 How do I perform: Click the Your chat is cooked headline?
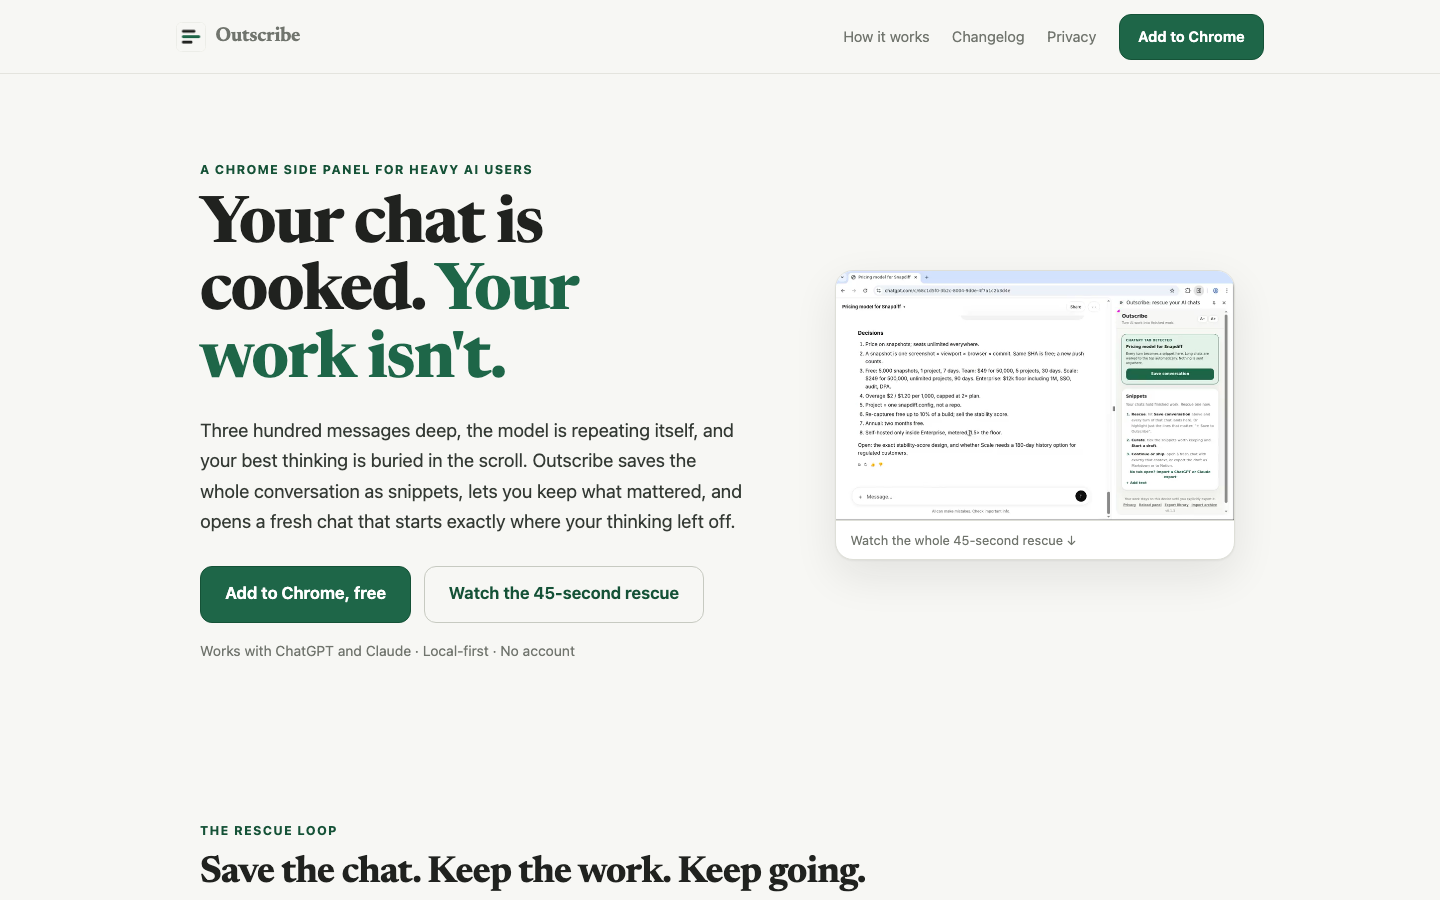tap(389, 287)
